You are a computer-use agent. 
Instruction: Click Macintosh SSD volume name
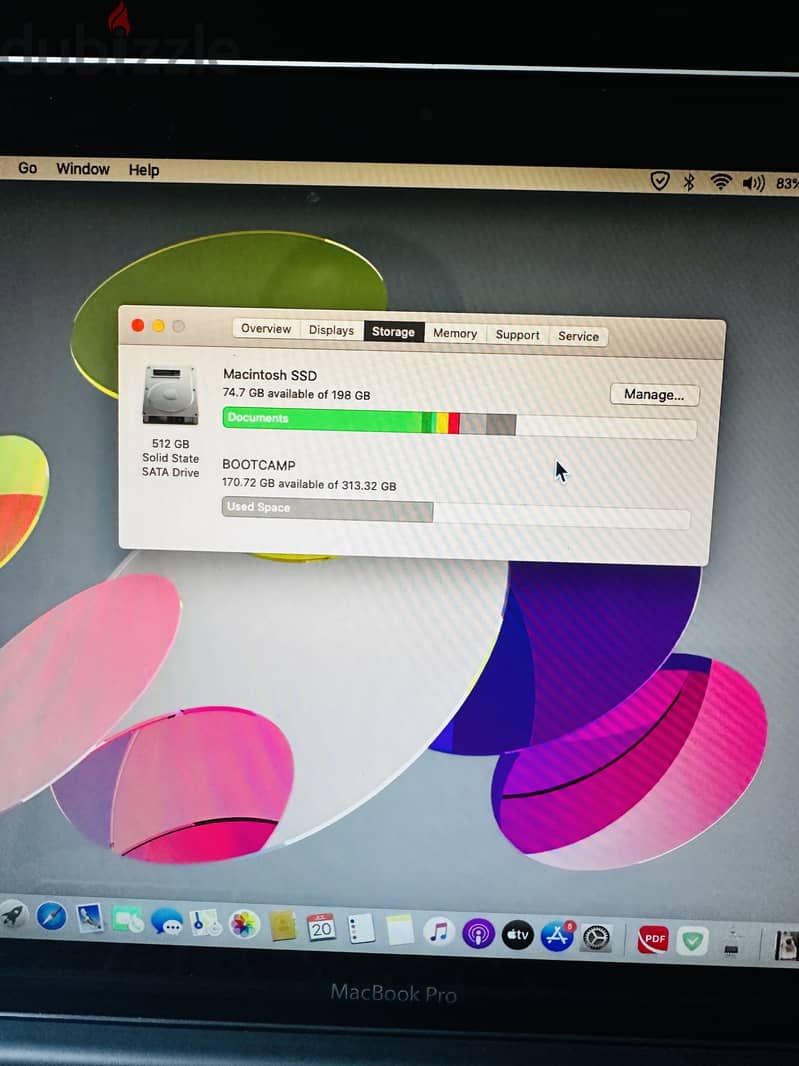pos(270,375)
